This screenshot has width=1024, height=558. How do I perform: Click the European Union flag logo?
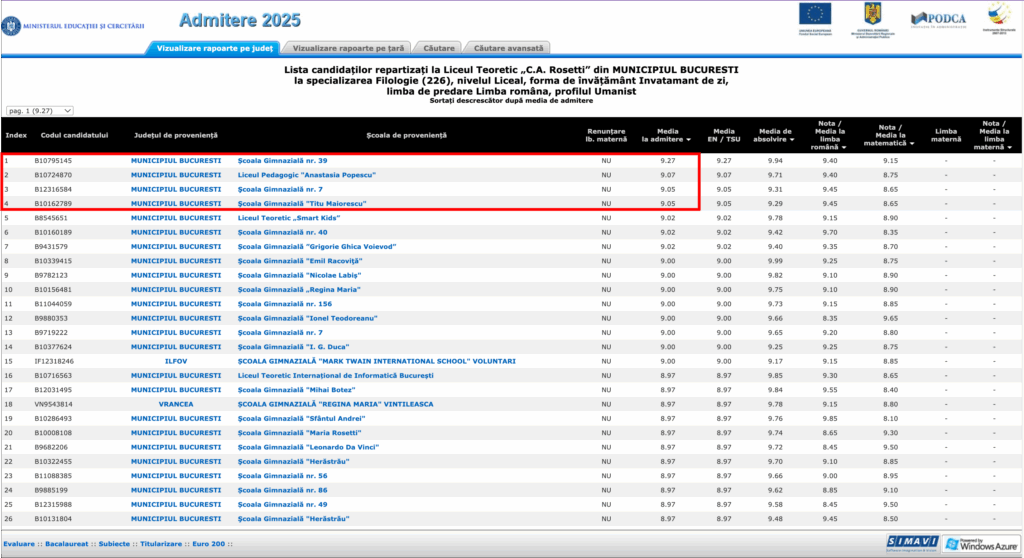[814, 15]
